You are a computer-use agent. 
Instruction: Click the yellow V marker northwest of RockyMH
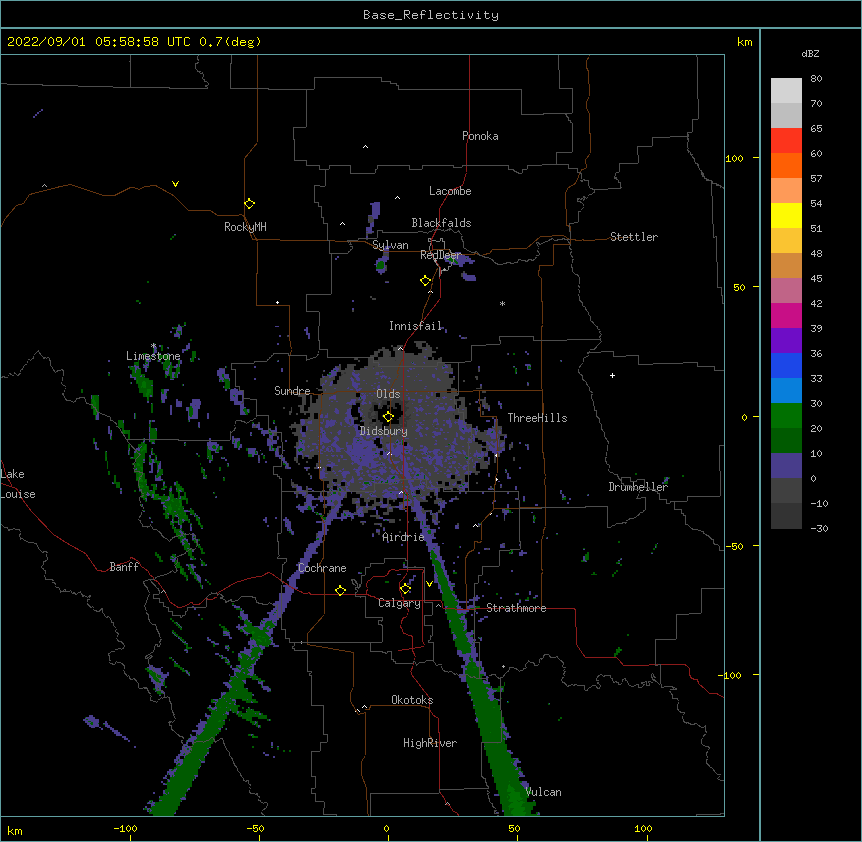175,184
